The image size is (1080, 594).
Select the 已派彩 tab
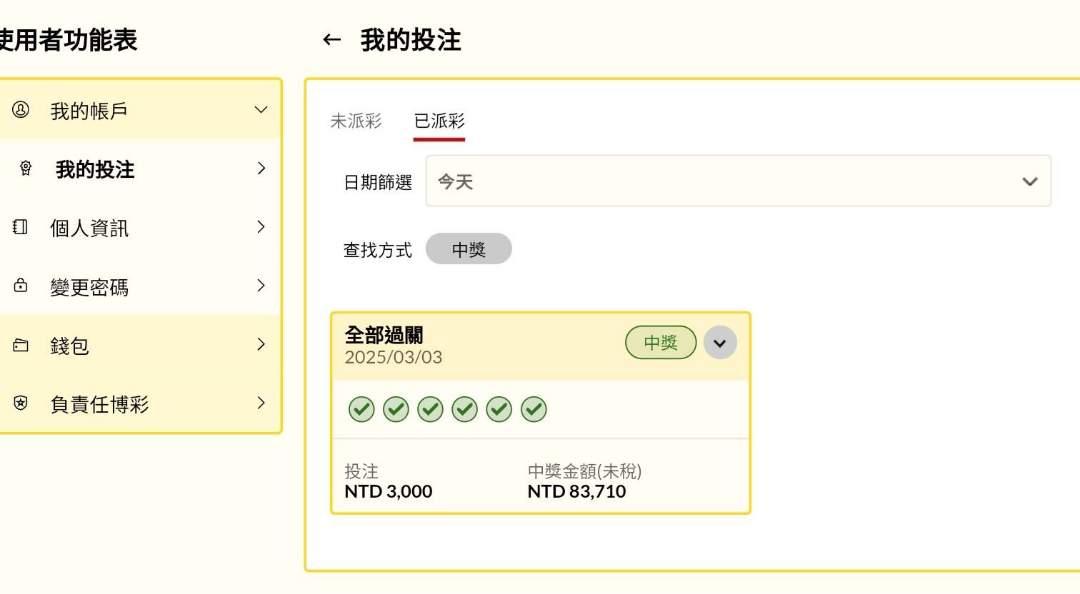[439, 121]
